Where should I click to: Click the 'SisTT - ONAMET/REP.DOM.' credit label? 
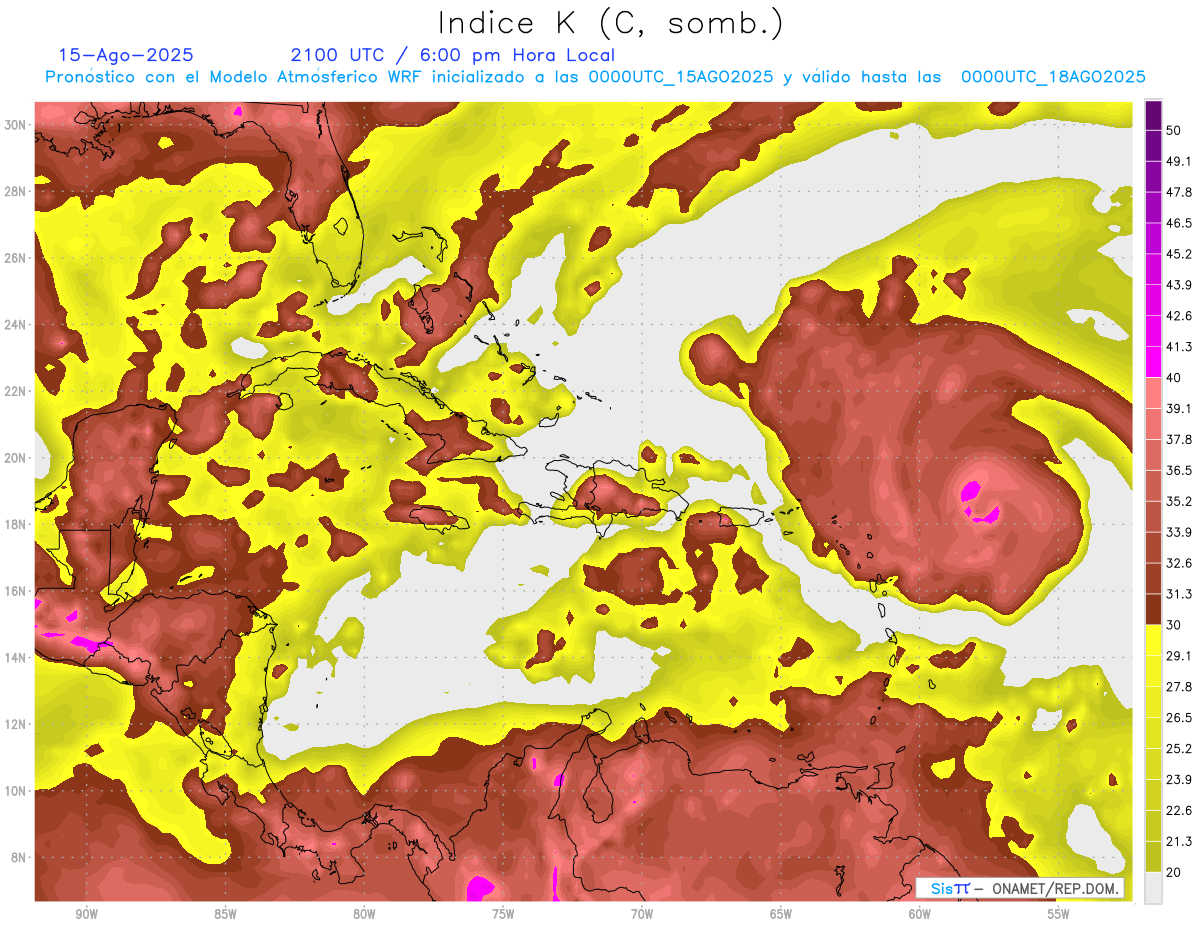click(1020, 888)
